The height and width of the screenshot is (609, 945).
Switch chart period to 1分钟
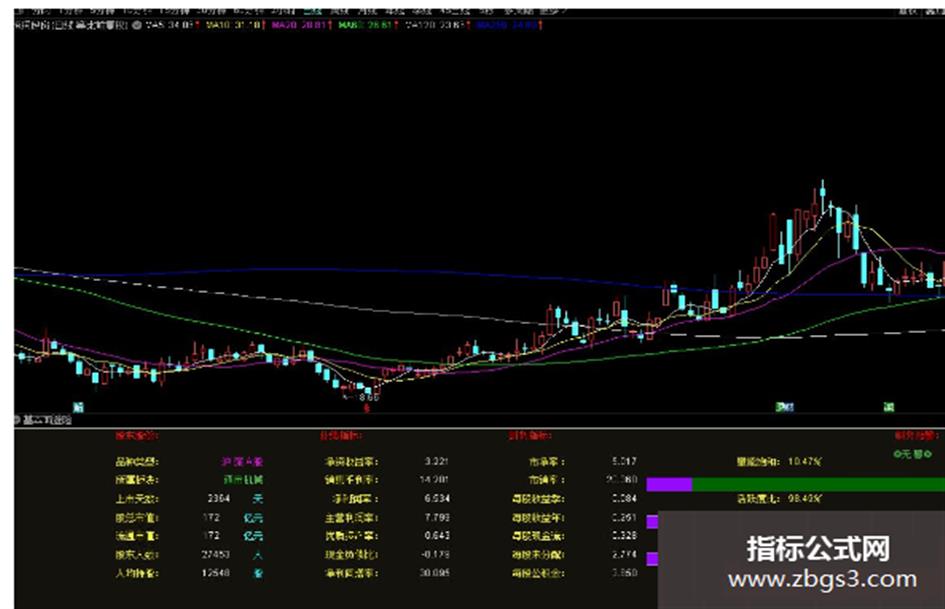click(70, 11)
